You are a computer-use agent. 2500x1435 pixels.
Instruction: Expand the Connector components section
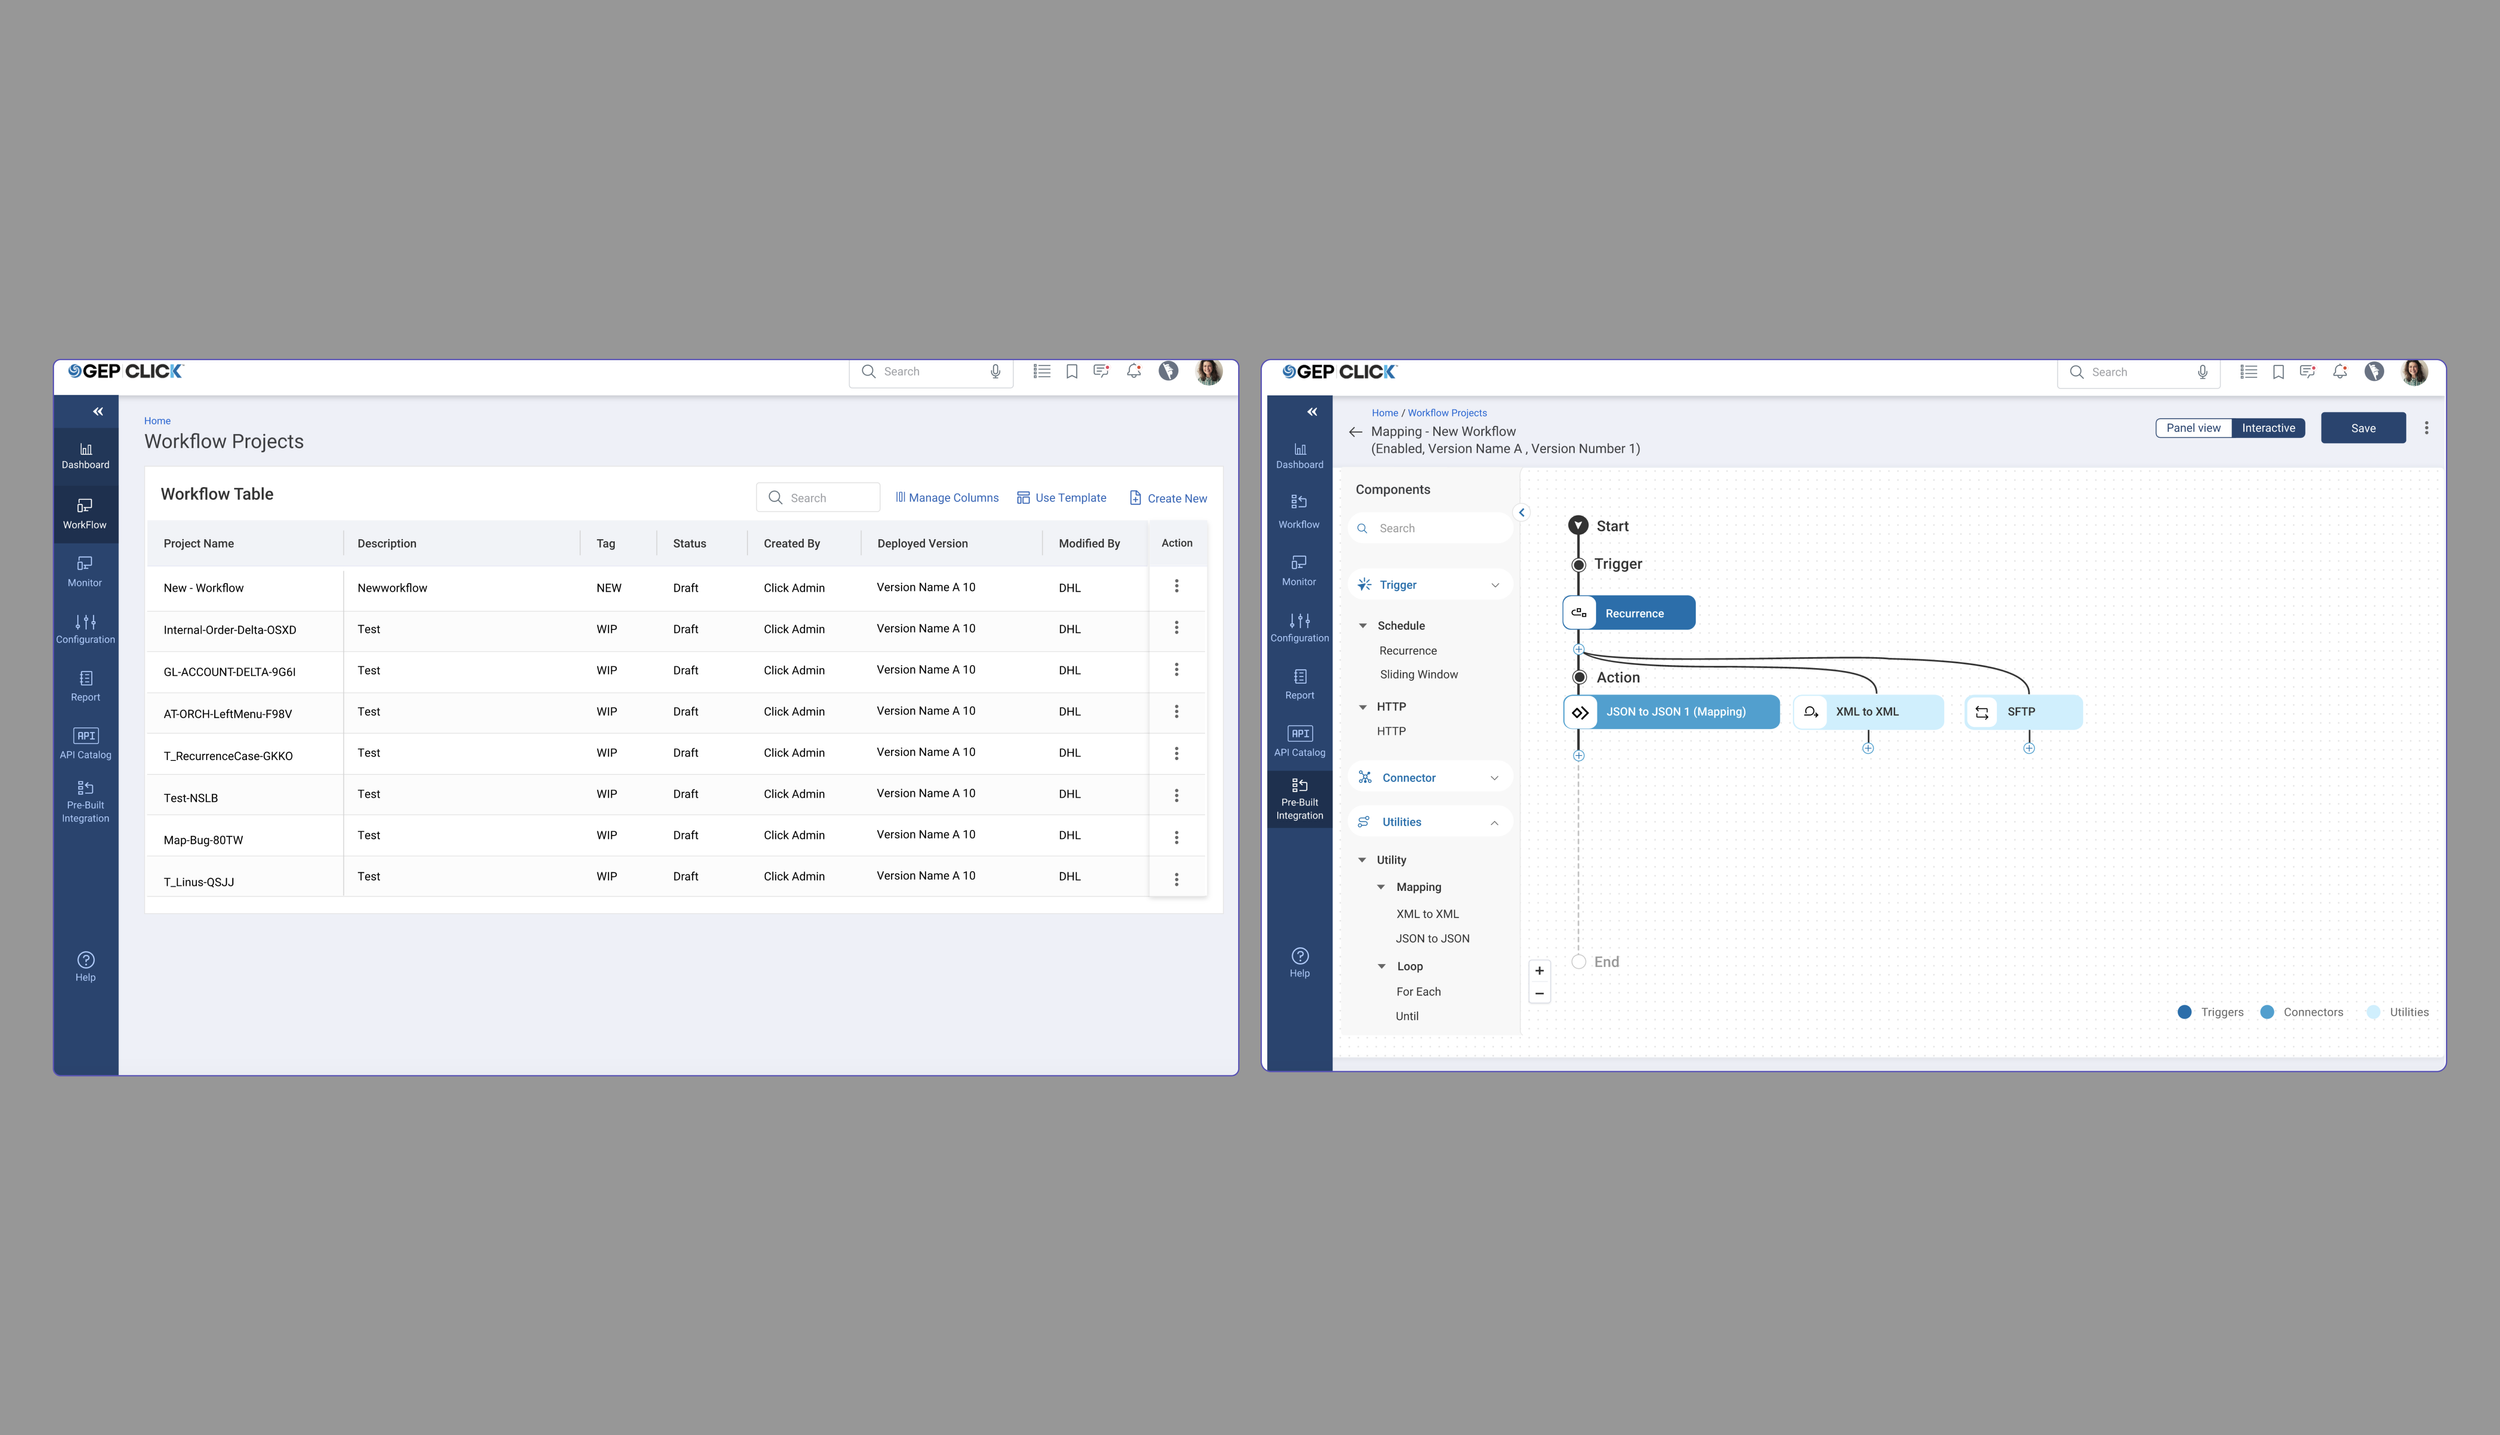point(1494,778)
